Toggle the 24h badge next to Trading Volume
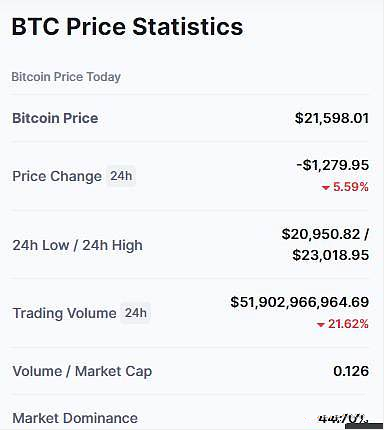Image resolution: width=385 pixels, height=431 pixels. 136,313
